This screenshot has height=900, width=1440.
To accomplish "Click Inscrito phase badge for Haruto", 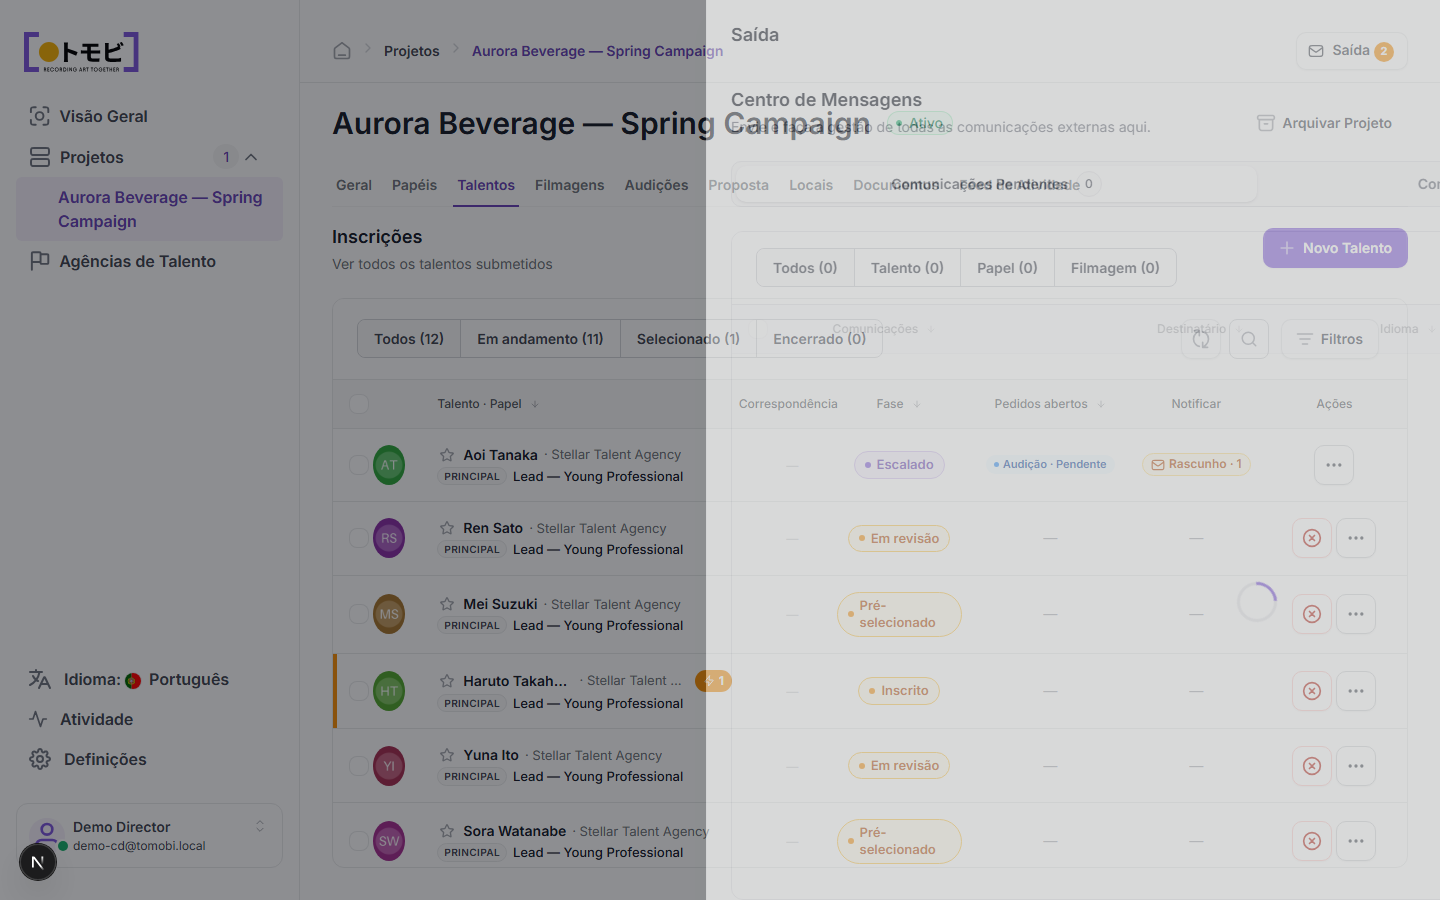I will point(899,691).
